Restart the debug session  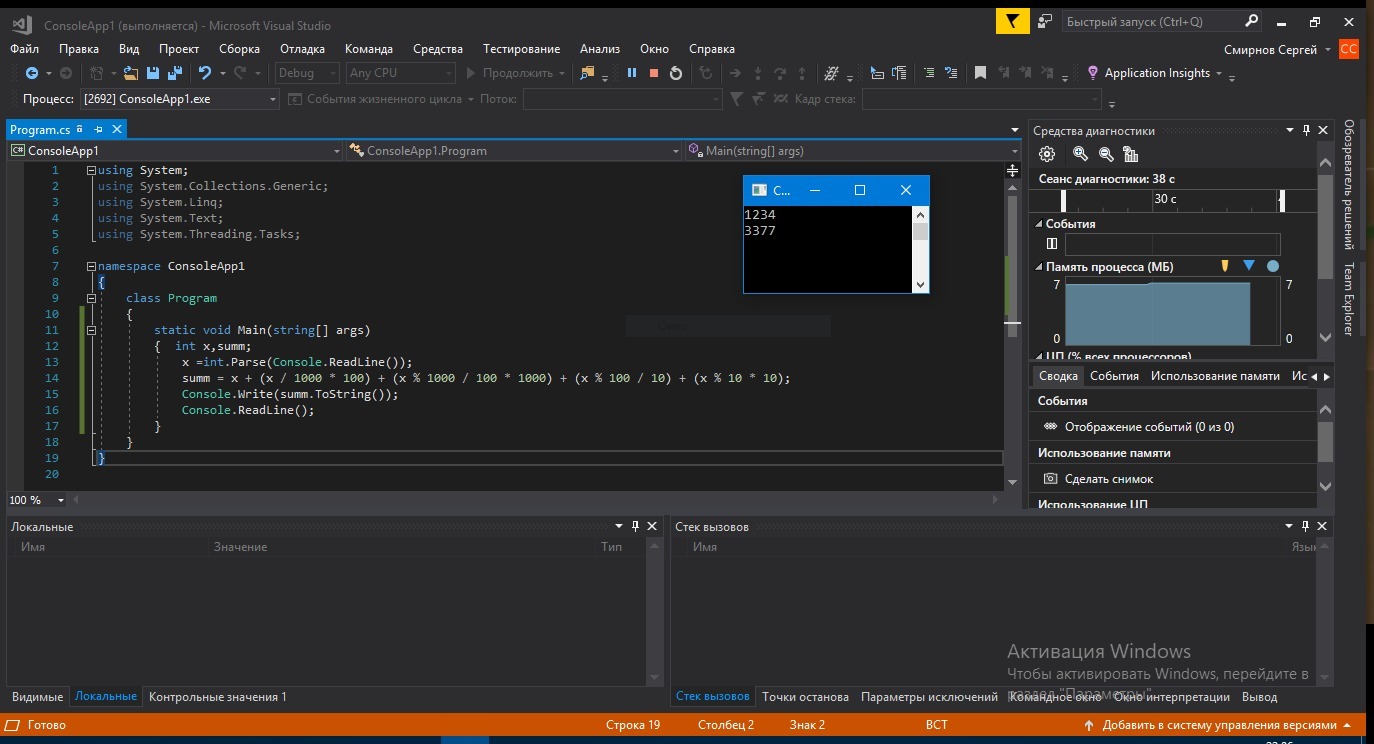tap(676, 73)
